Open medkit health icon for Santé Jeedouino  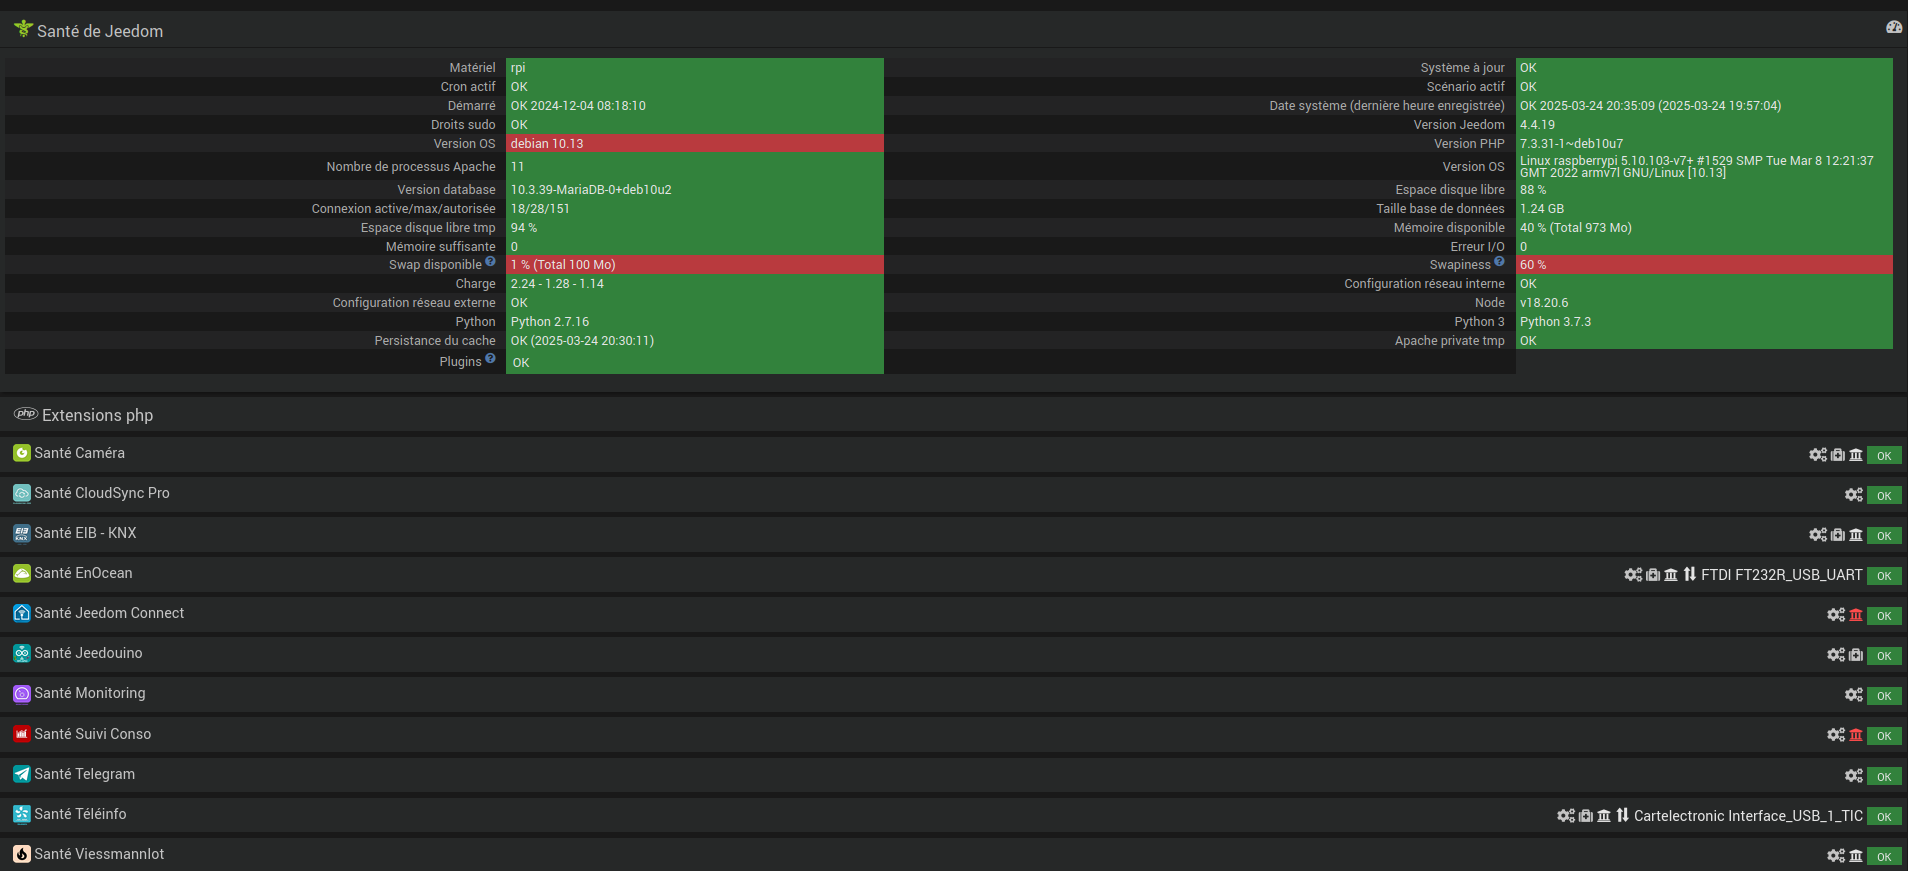click(x=1856, y=654)
